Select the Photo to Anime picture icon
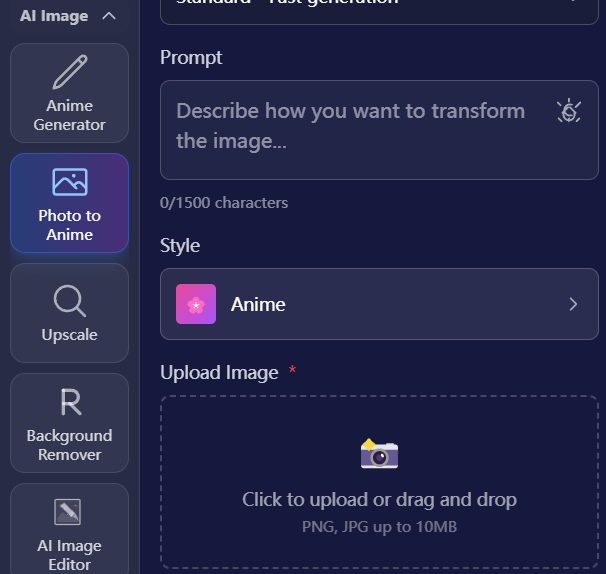This screenshot has width=606, height=574. (69, 182)
